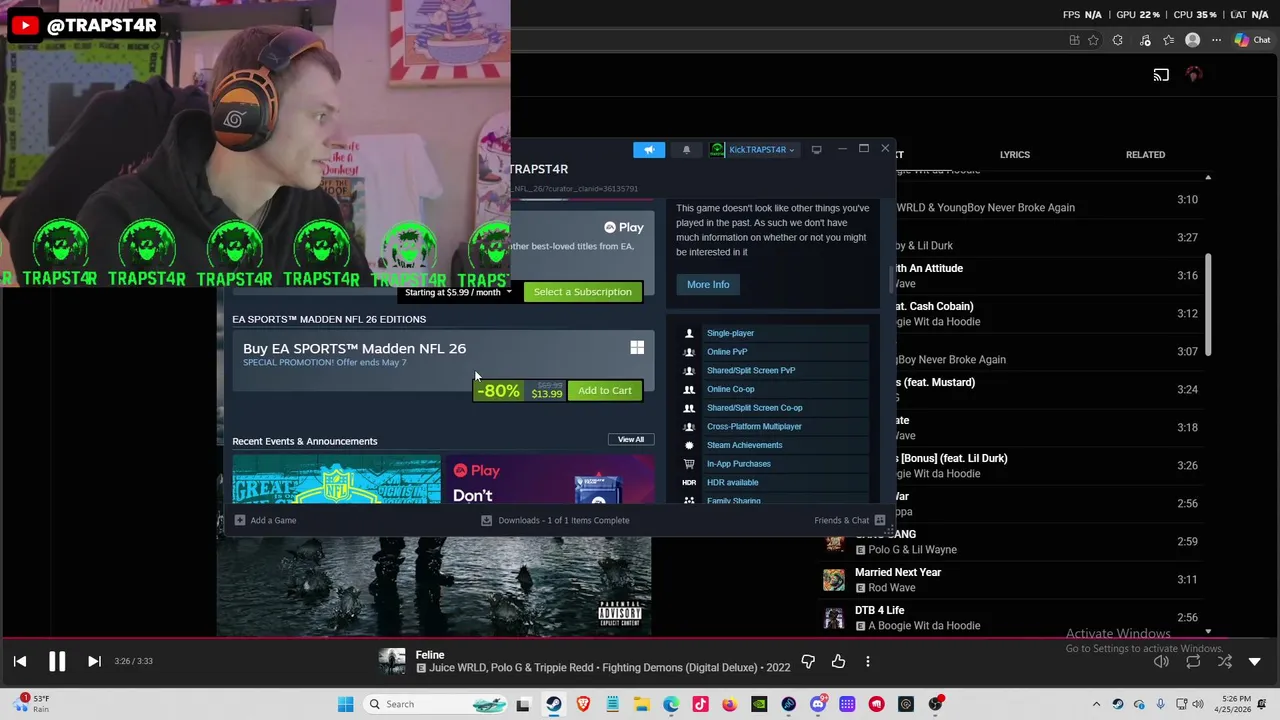Open the KickTRAPST4R account dropdown
Screen dimensions: 1280x720
[753, 150]
